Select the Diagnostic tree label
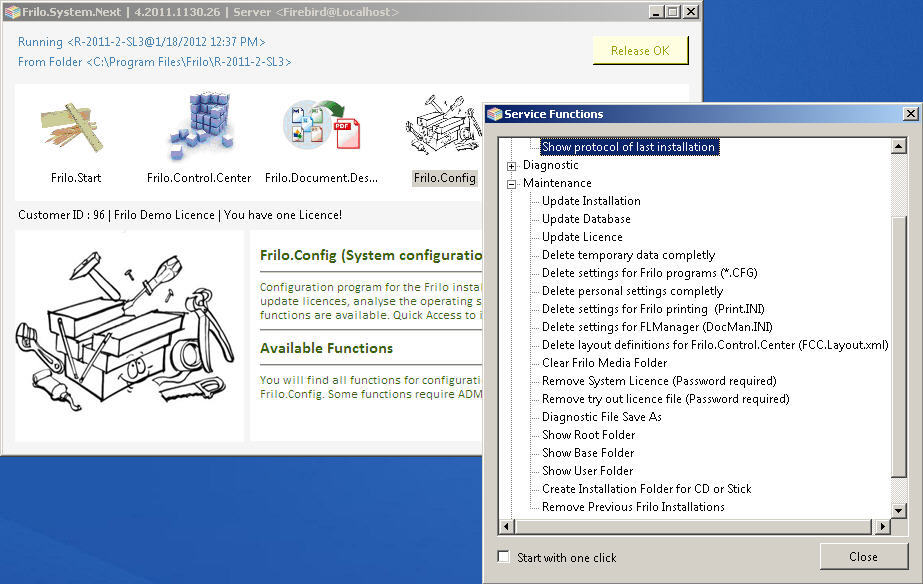 [550, 165]
